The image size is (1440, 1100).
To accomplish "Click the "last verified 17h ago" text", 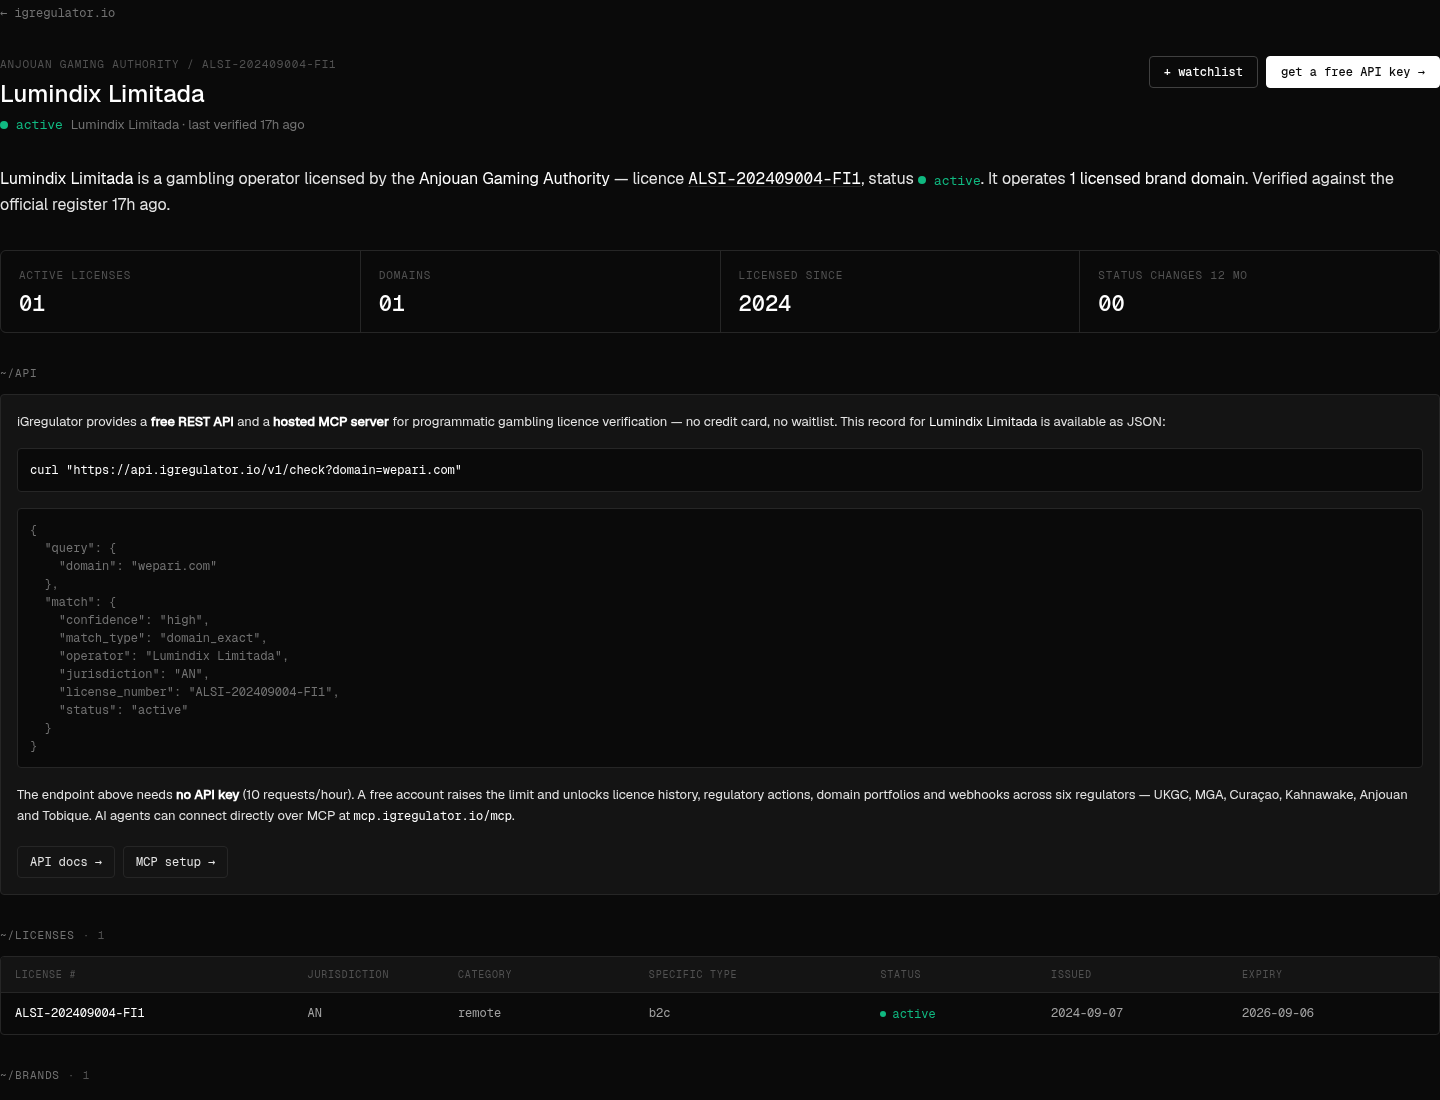I will [x=246, y=125].
